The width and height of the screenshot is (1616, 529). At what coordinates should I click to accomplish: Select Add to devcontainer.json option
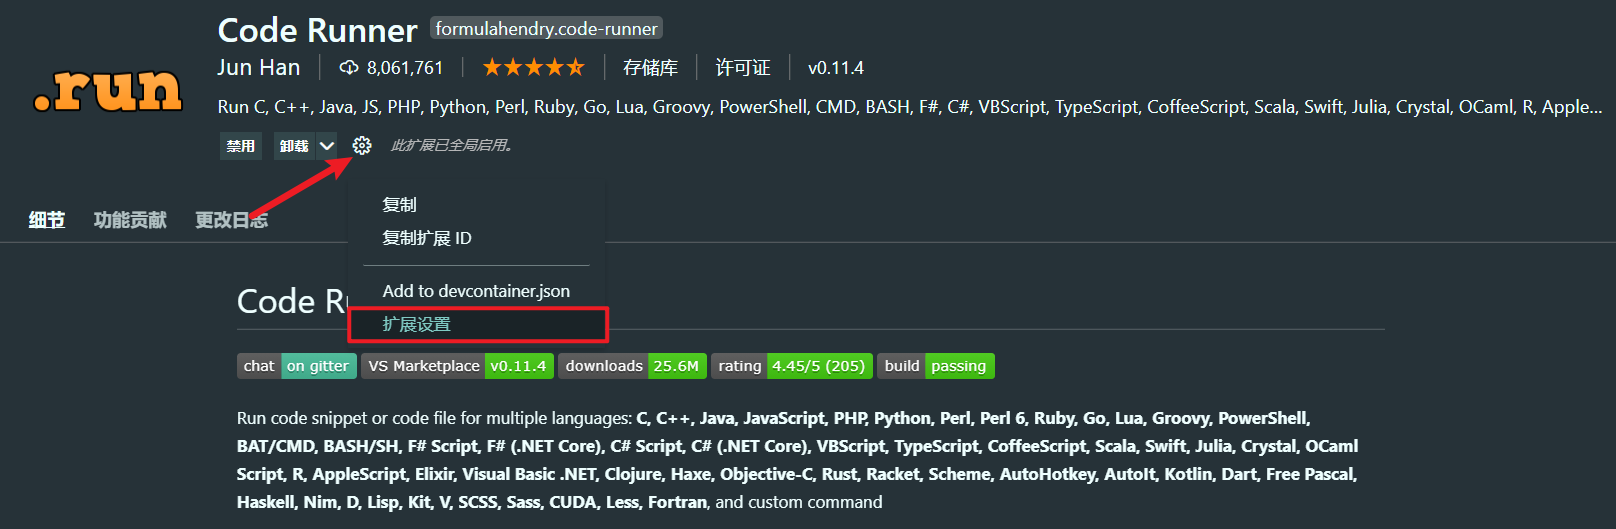[477, 291]
